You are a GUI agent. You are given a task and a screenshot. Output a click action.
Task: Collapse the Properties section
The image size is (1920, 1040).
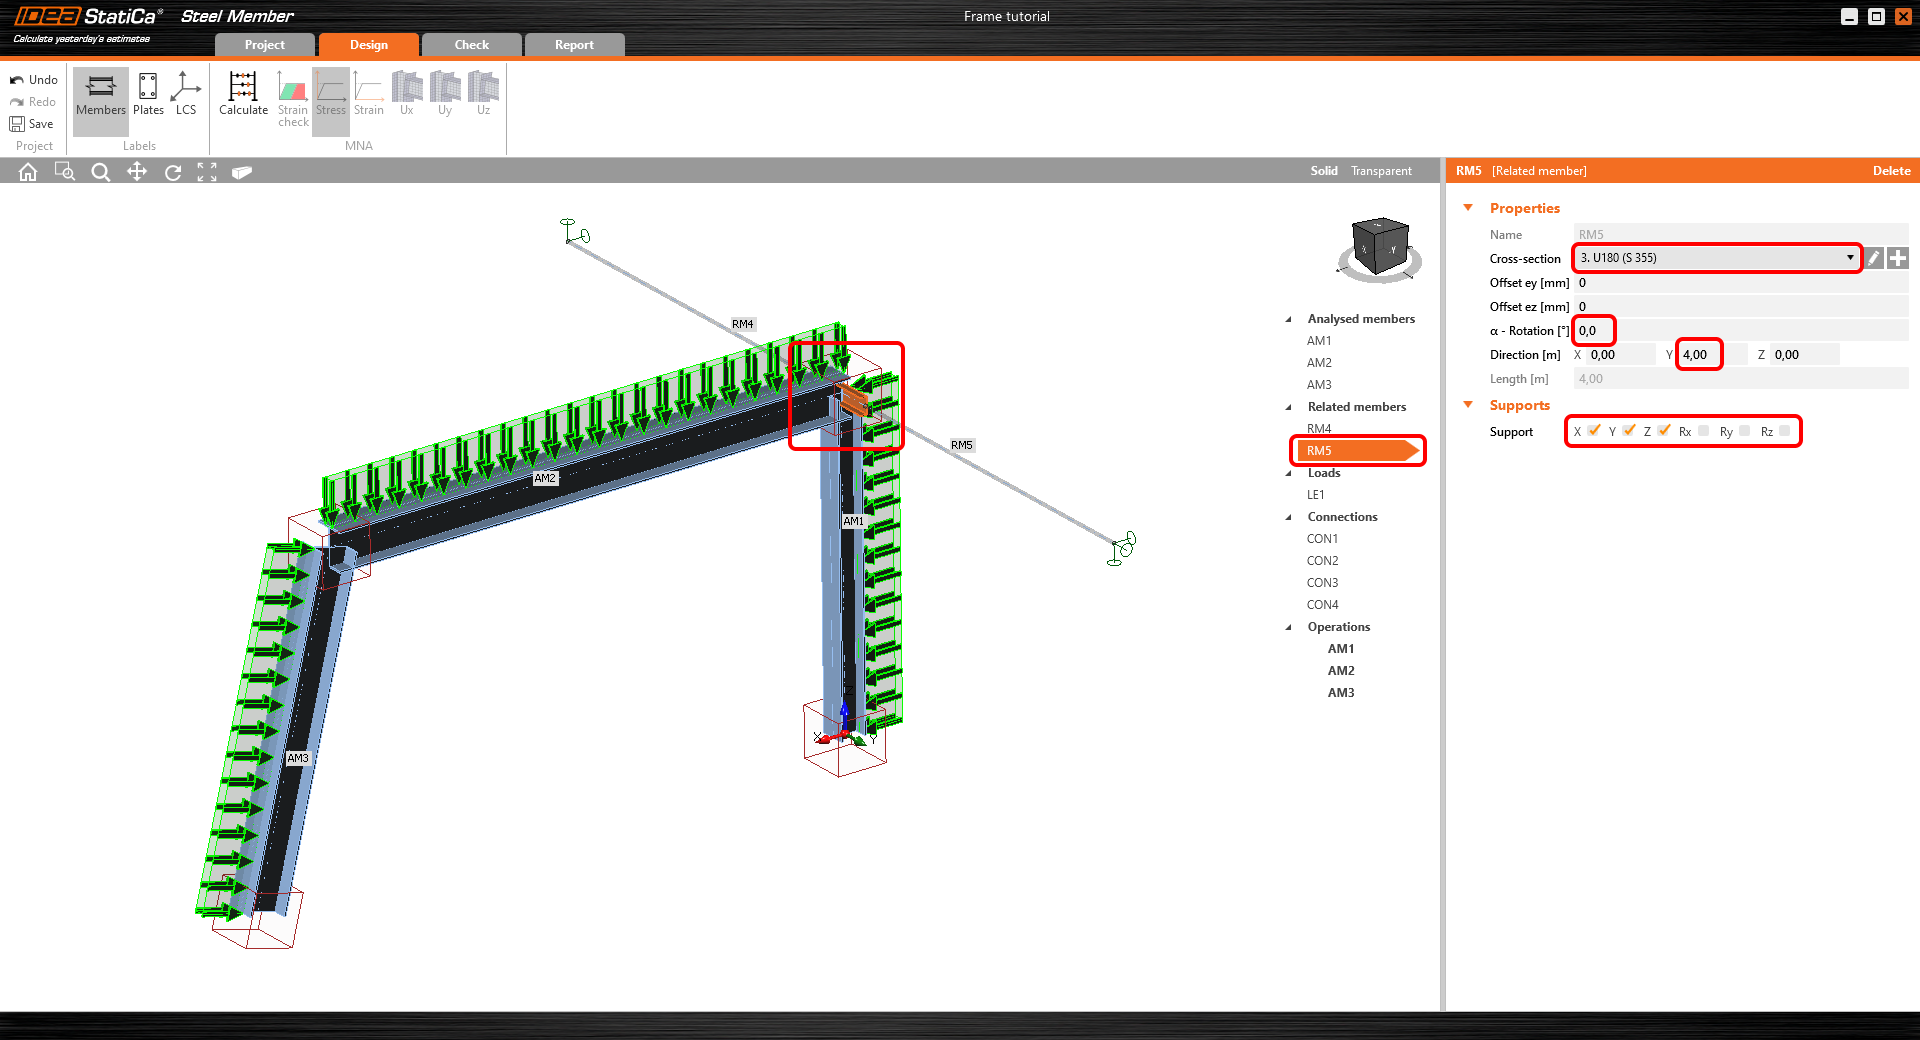point(1468,208)
